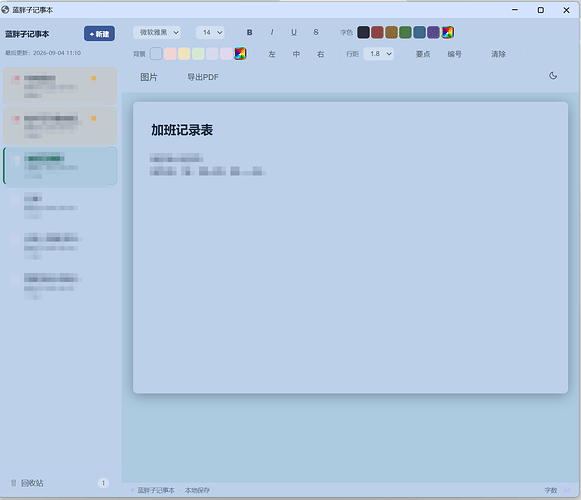Toggle underline formatting with the U button
Viewport: 581px width, 500px height.
294,33
